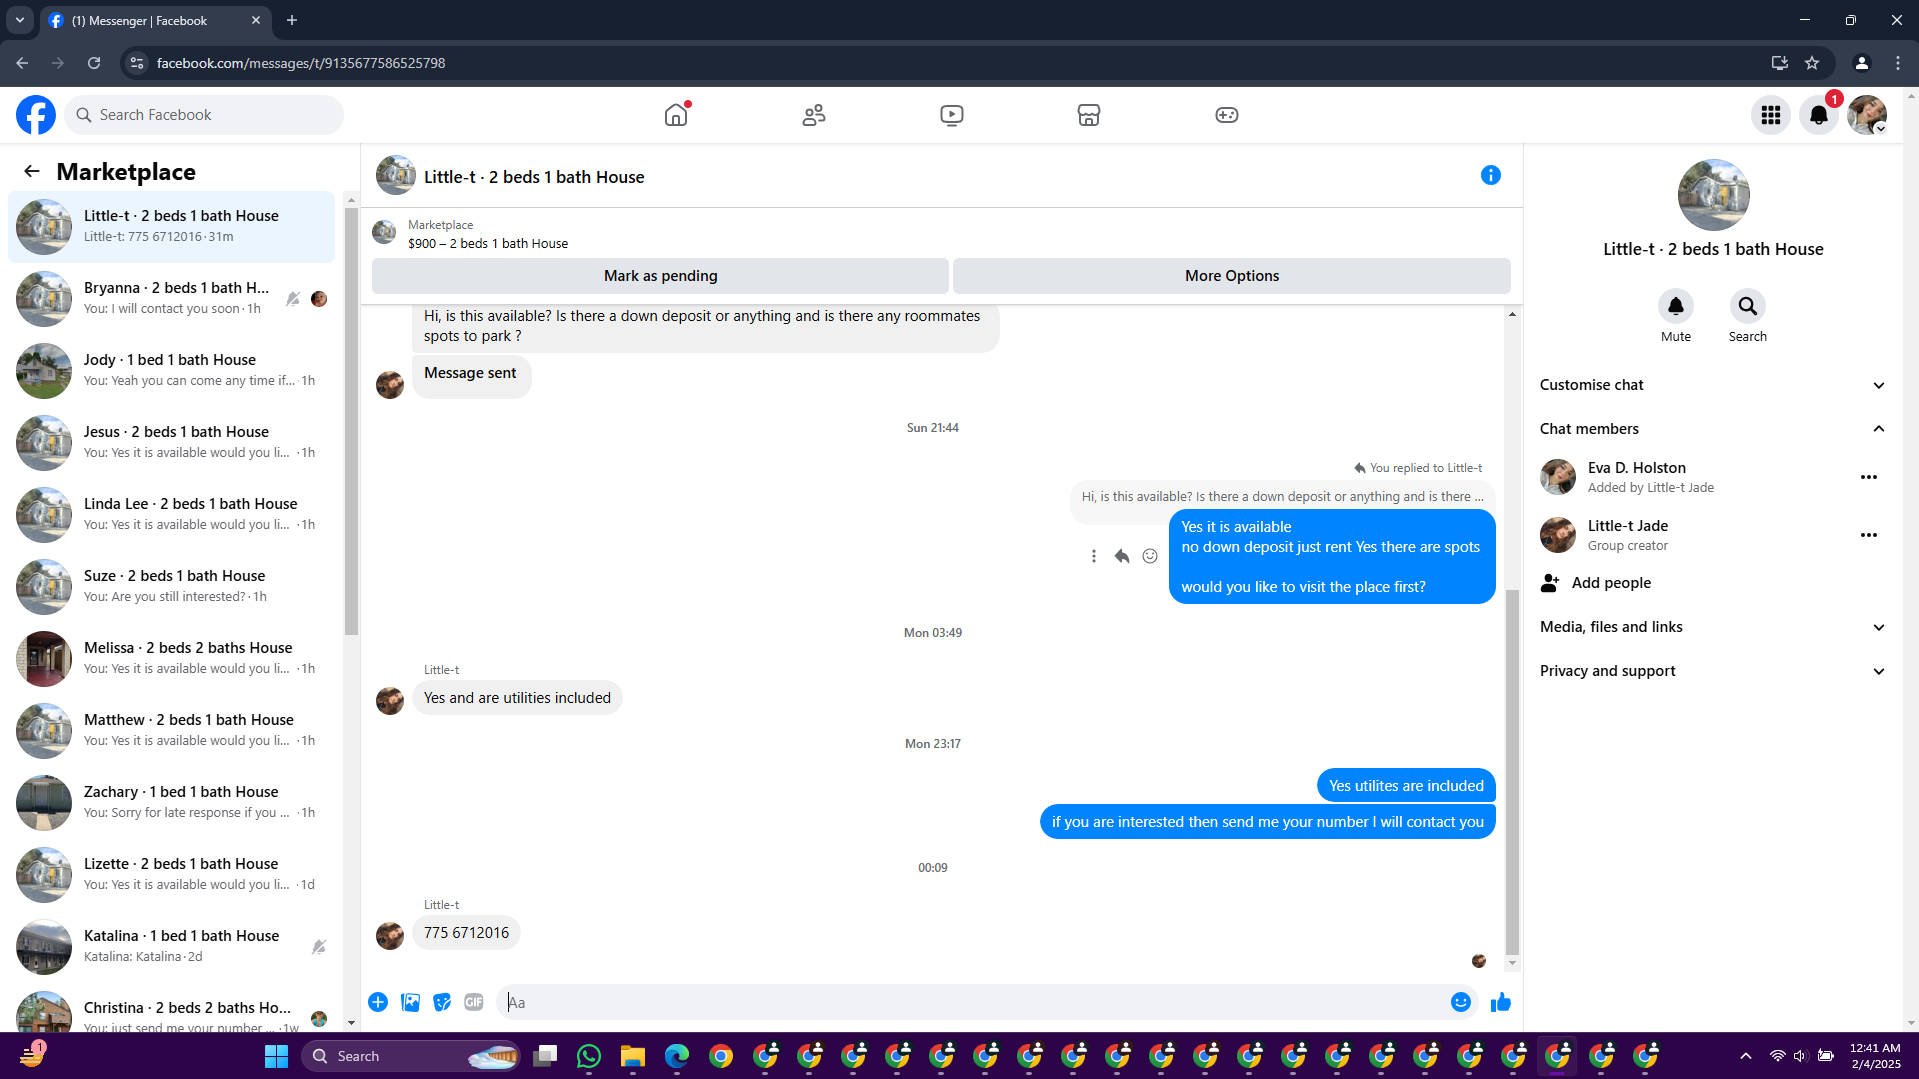
Task: Expand the Customise chat section
Action: [x=1713, y=385]
